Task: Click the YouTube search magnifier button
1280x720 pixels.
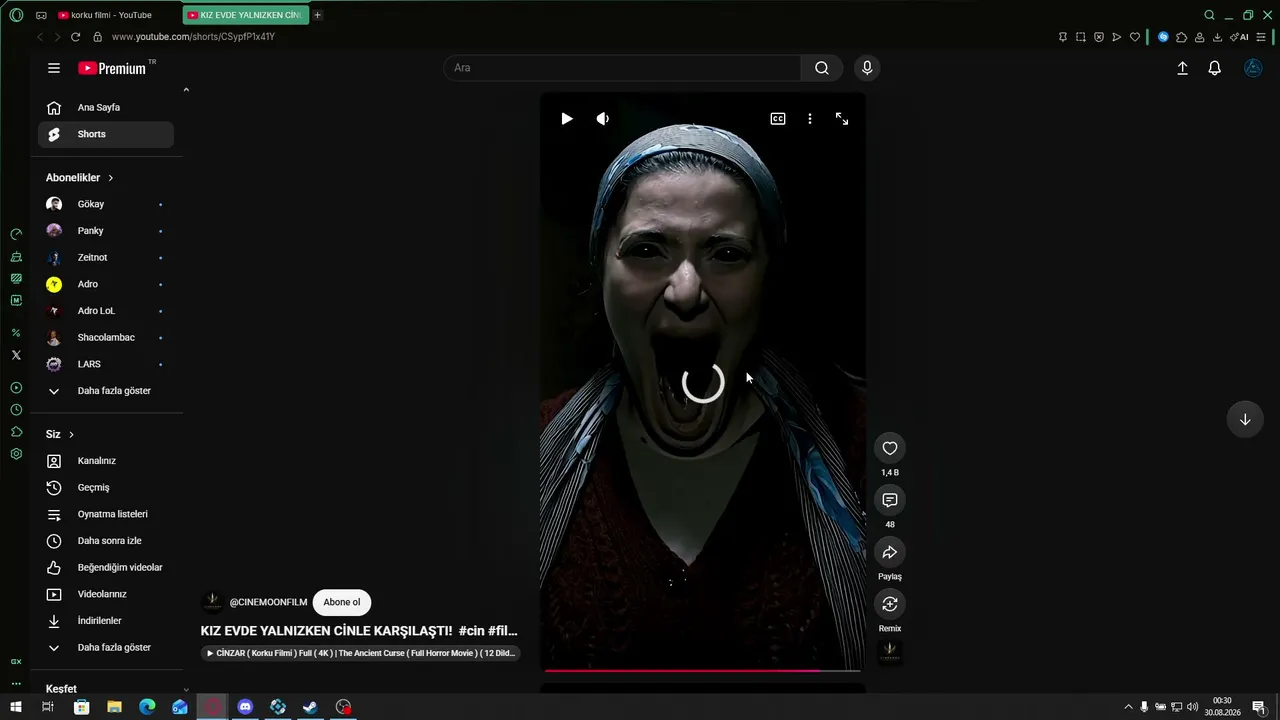Action: [x=822, y=68]
